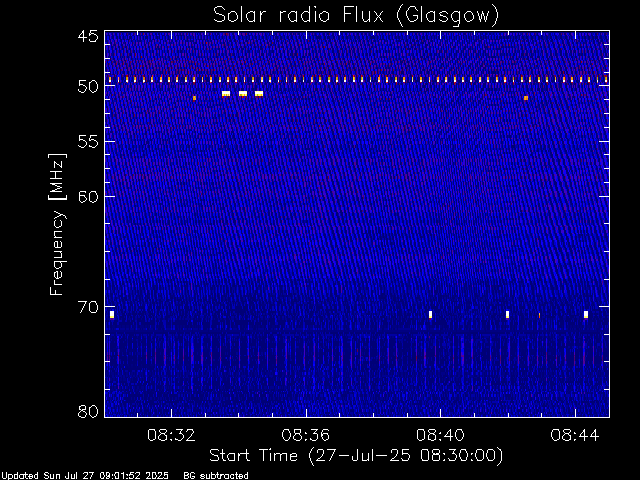The image size is (640, 480).
Task: Click the bright burst at 71 MHz after 08:44
Action: [586, 315]
